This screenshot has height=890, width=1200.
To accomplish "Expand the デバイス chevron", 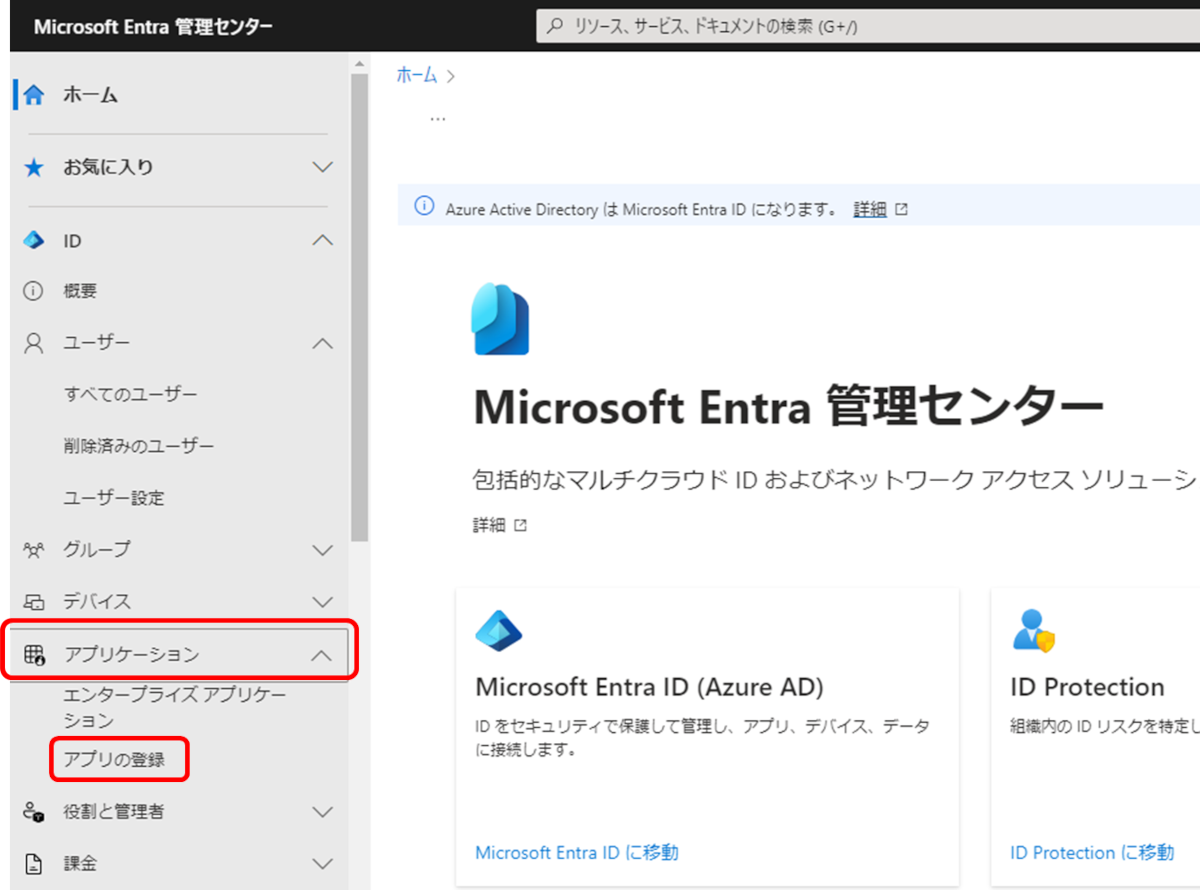I will 322,602.
